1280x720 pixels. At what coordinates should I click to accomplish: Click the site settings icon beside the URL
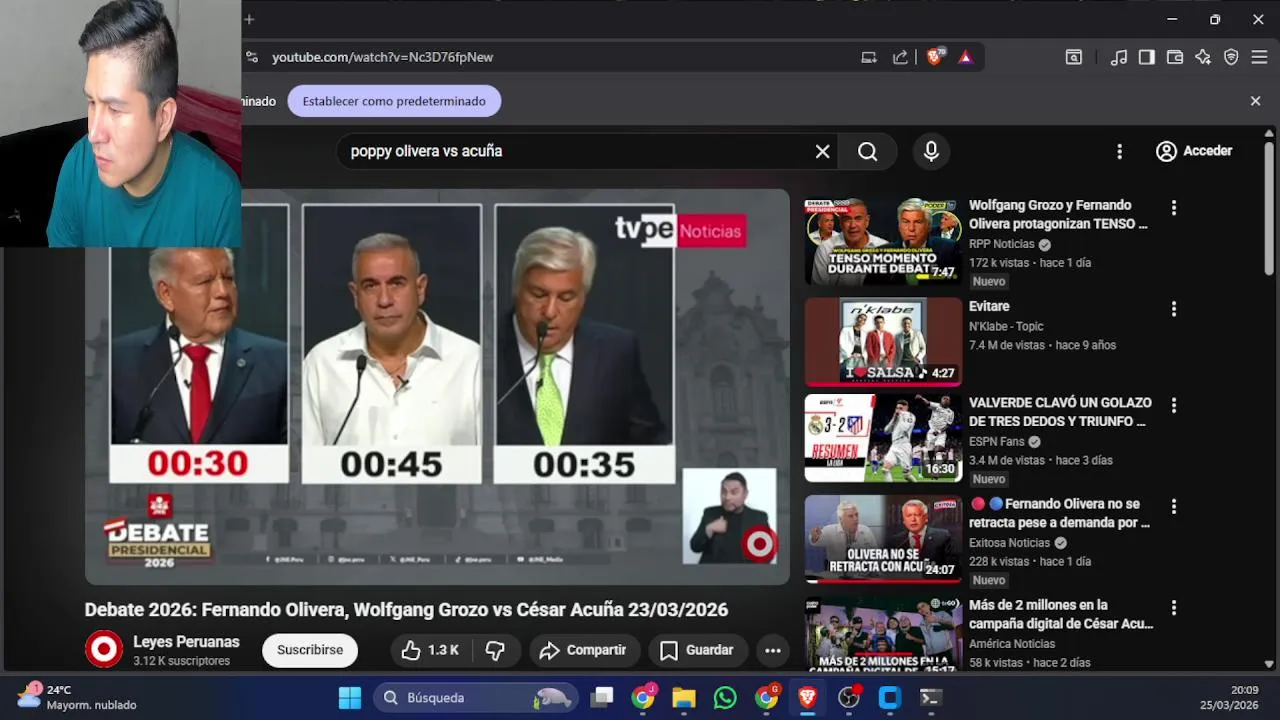click(x=252, y=57)
